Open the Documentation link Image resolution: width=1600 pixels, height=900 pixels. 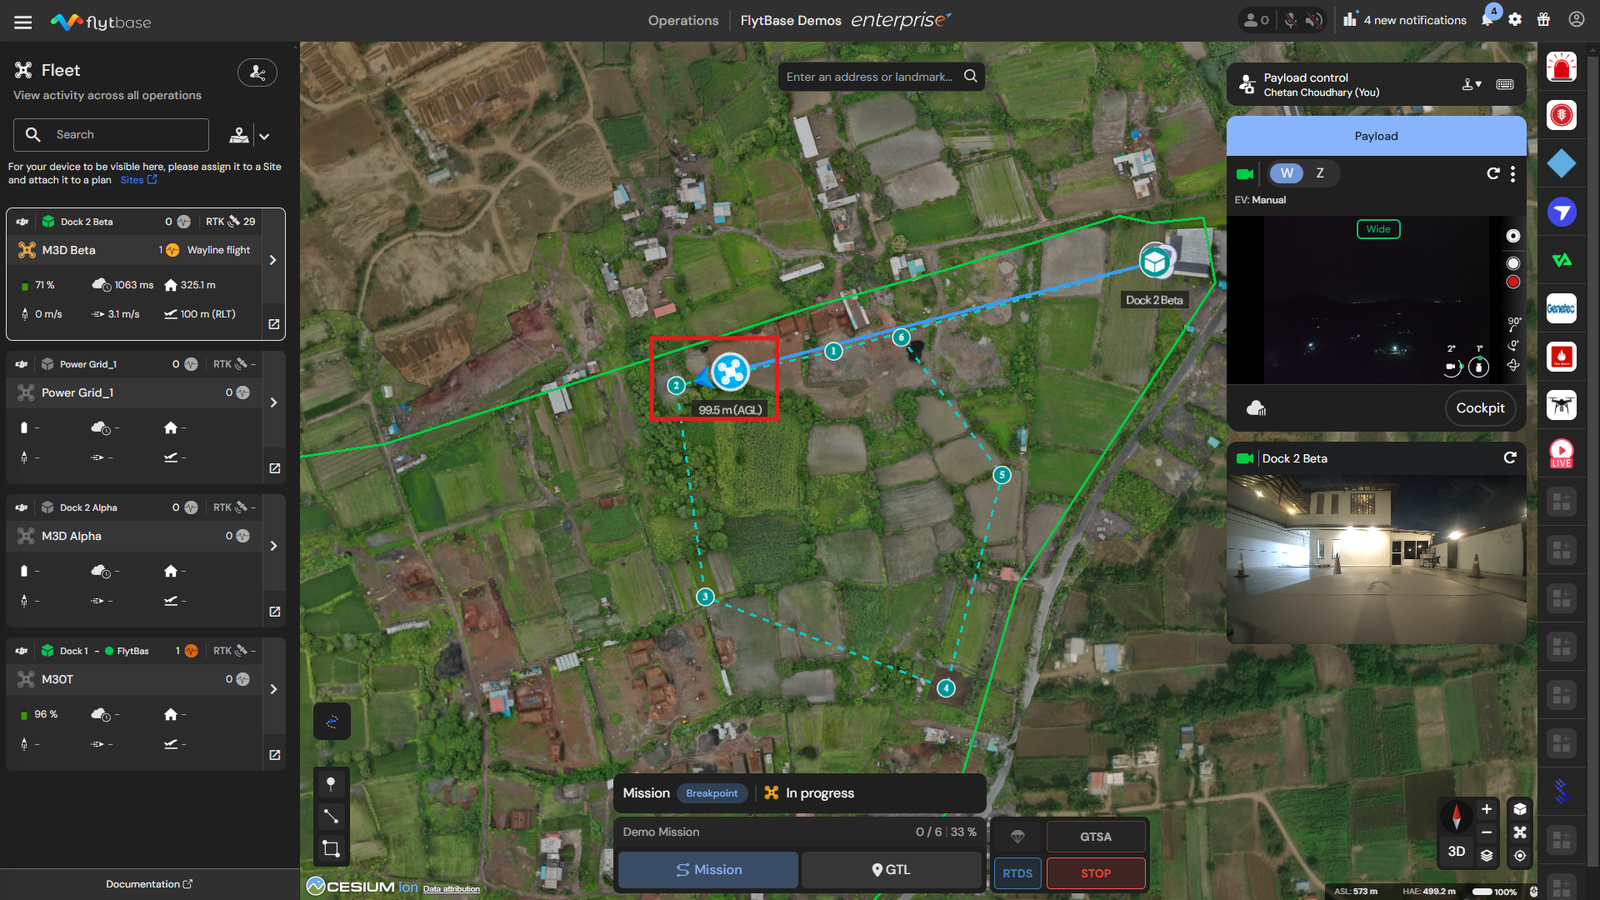[x=149, y=884]
